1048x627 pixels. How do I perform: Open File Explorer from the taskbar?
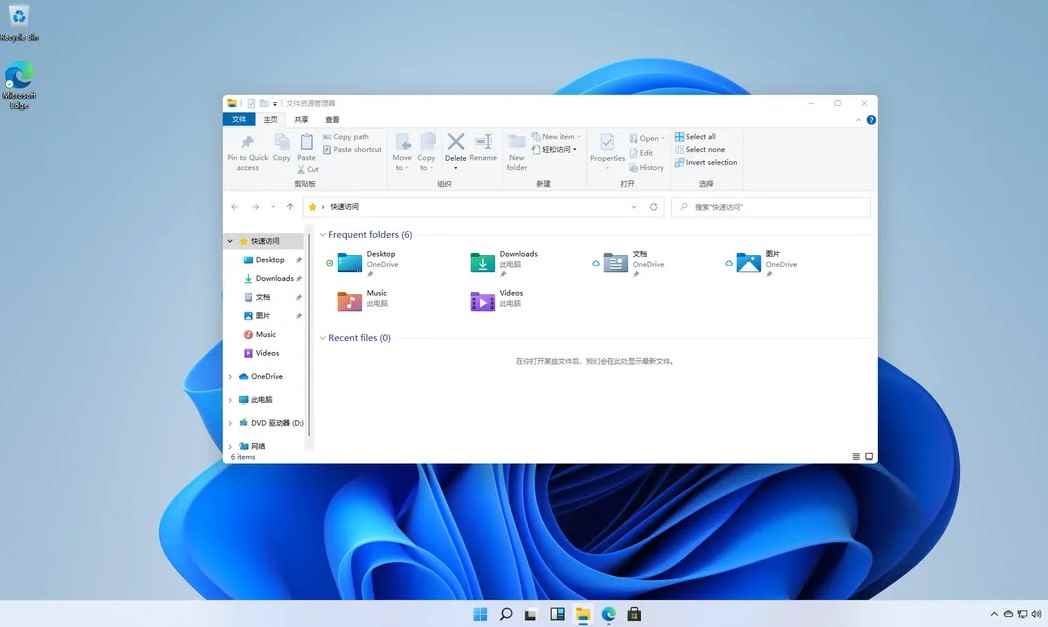pyautogui.click(x=583, y=614)
